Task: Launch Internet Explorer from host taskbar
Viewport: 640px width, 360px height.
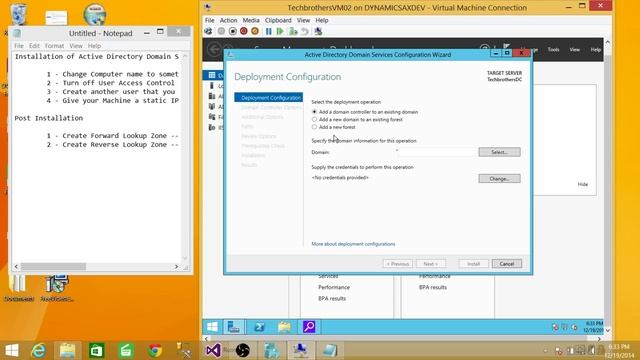Action: tap(39, 350)
